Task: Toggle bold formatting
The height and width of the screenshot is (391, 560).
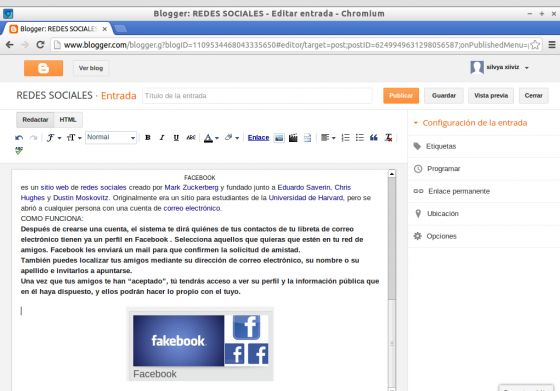Action: 148,137
